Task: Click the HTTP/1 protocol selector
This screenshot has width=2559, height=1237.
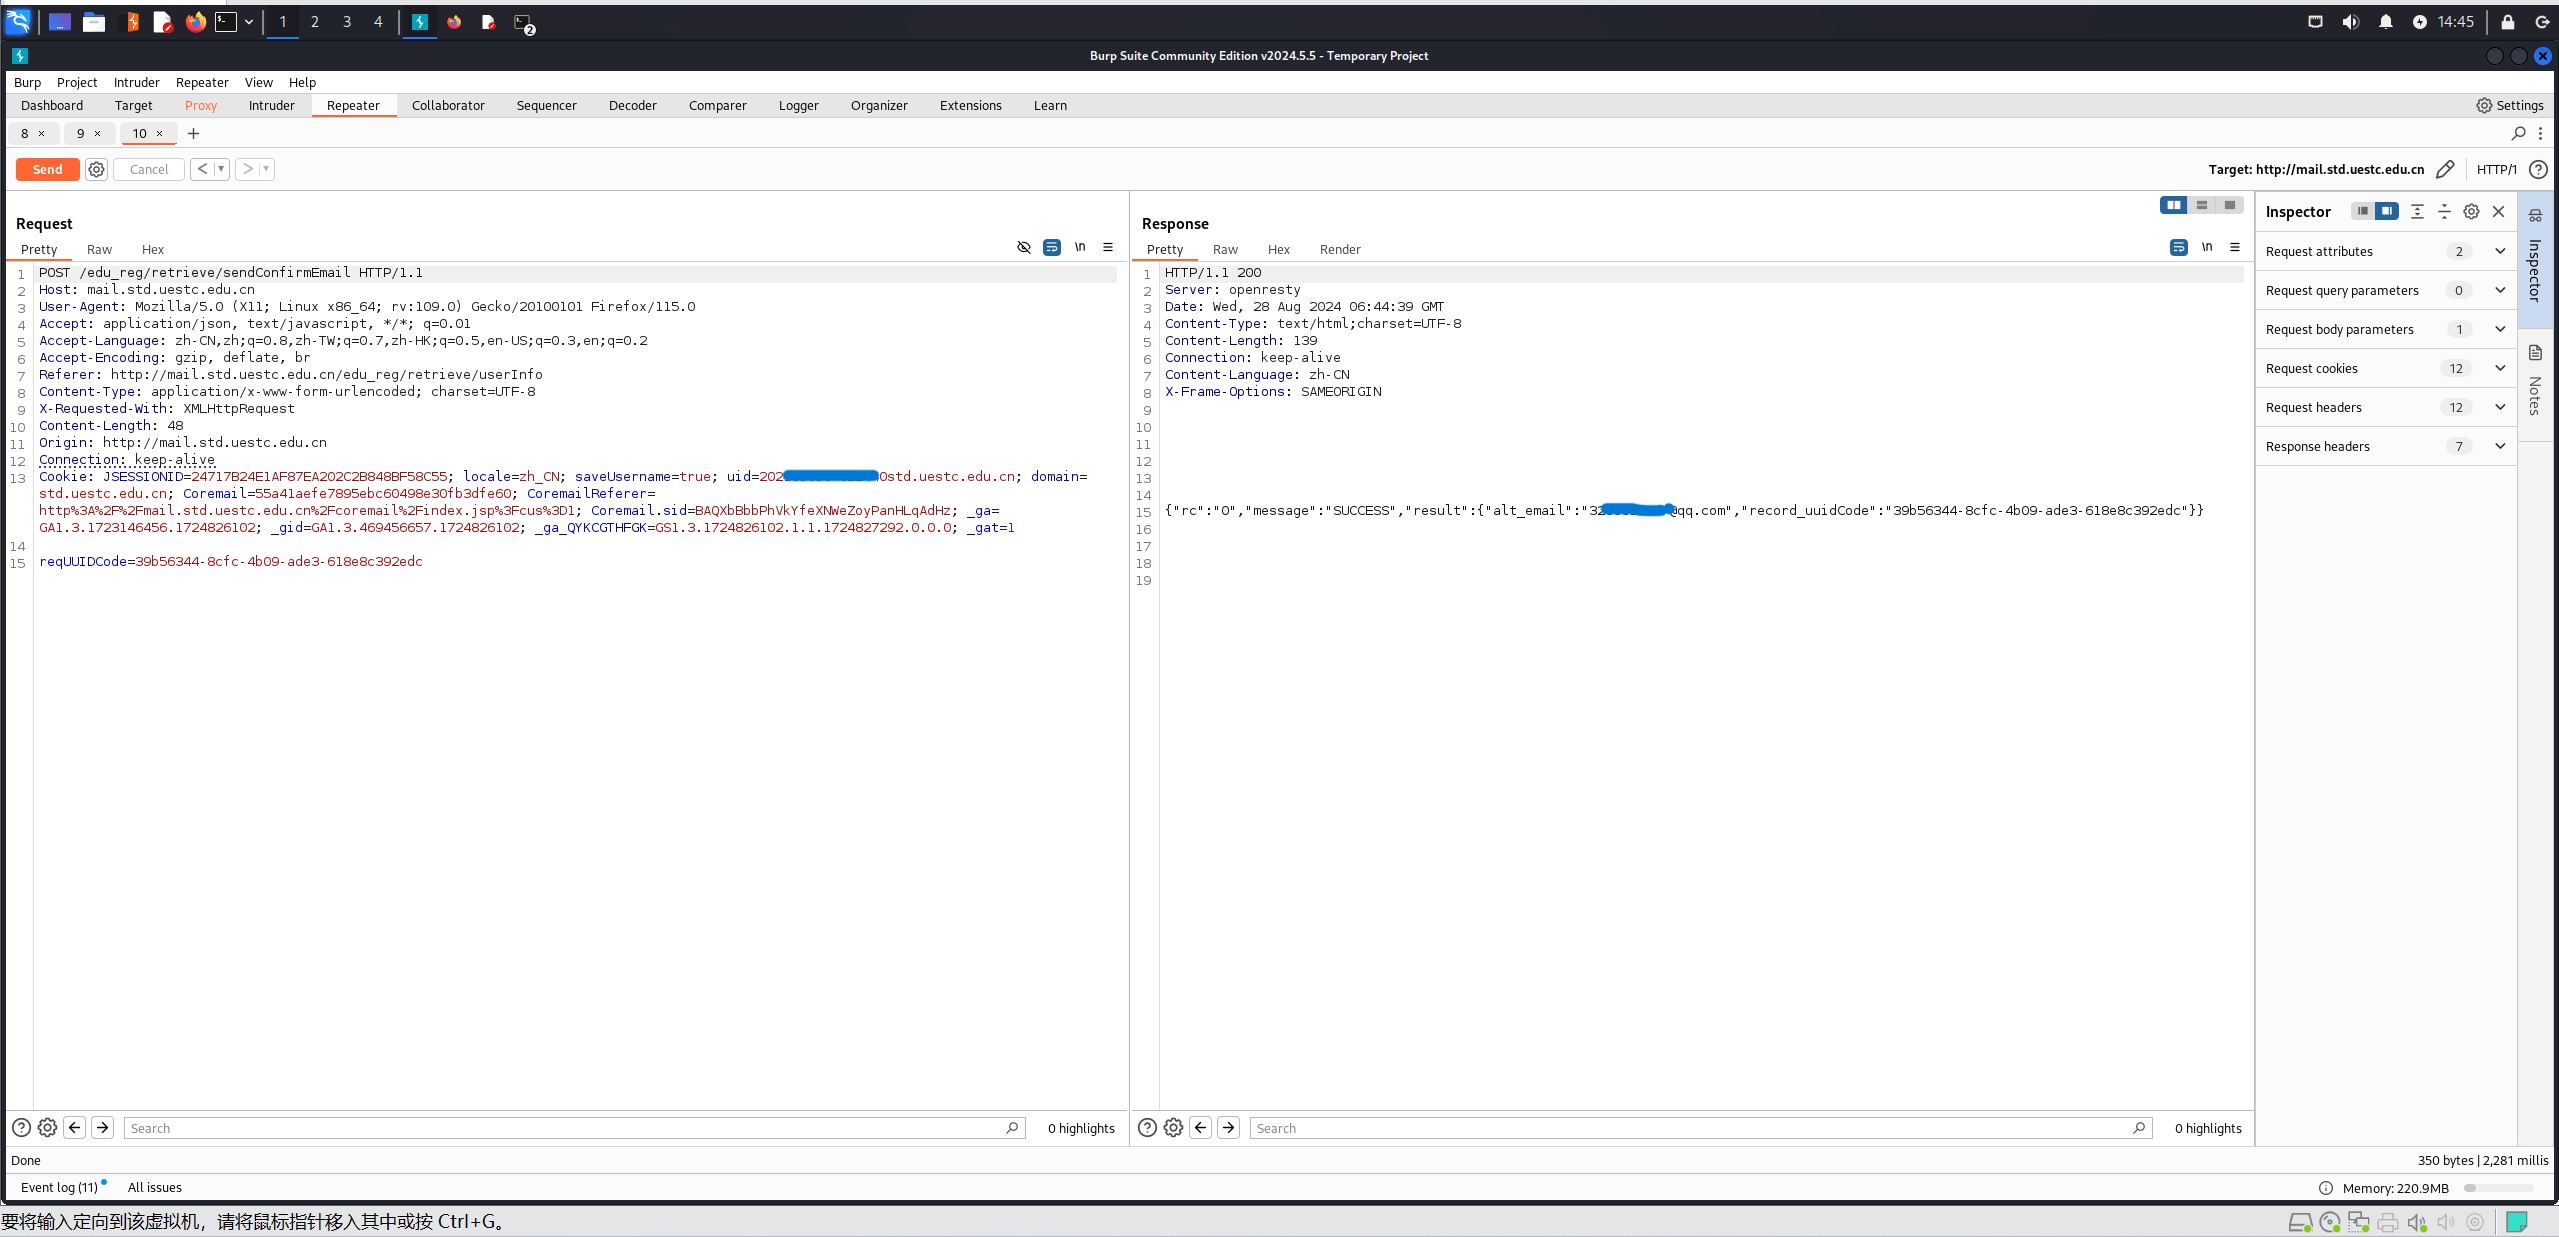Action: [x=2496, y=169]
